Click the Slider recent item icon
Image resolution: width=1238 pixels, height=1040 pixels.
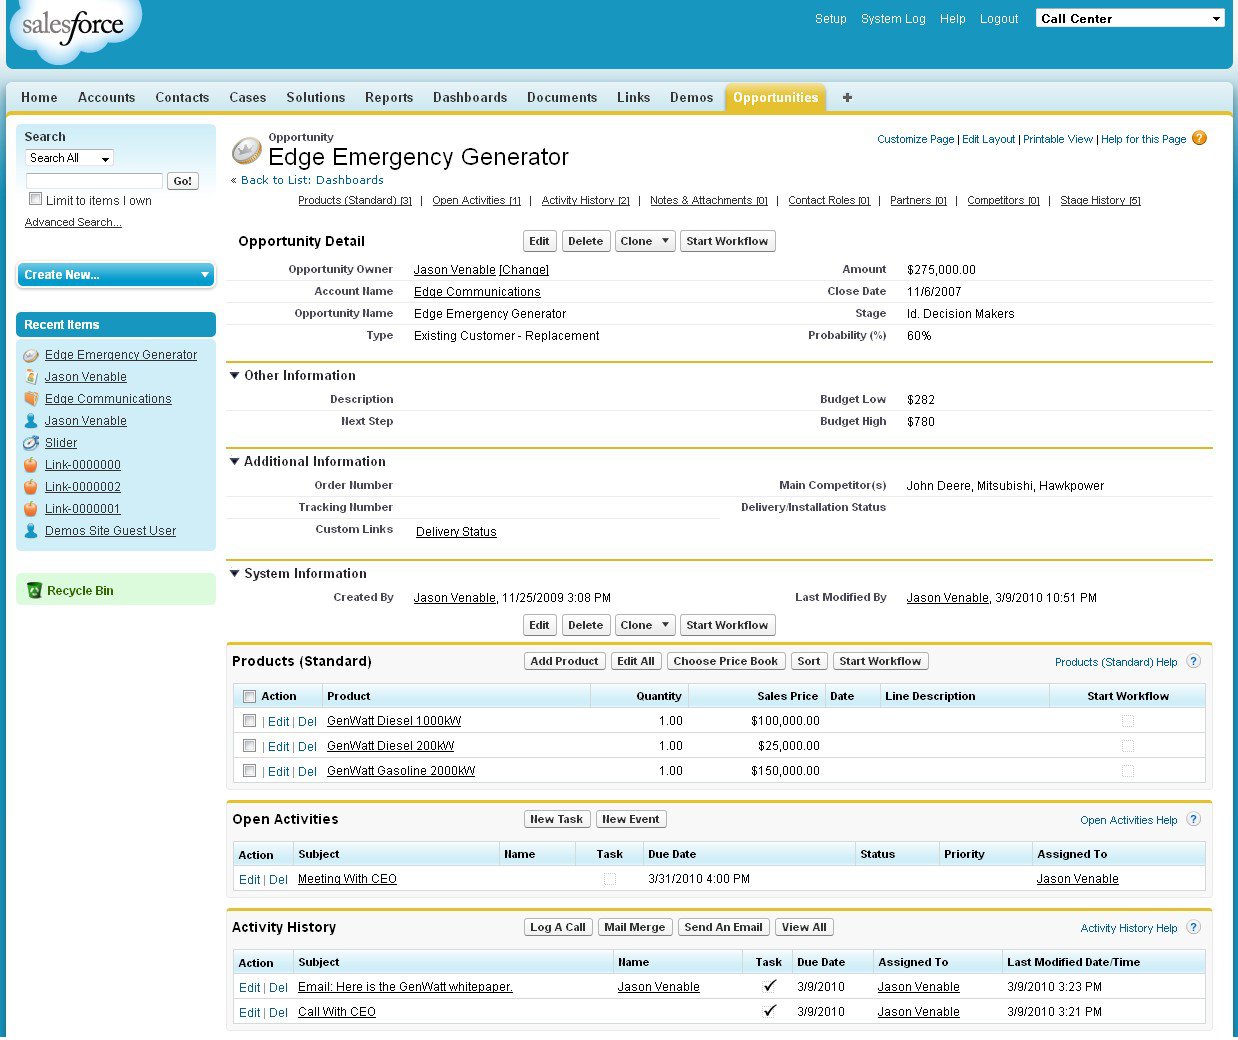point(31,443)
